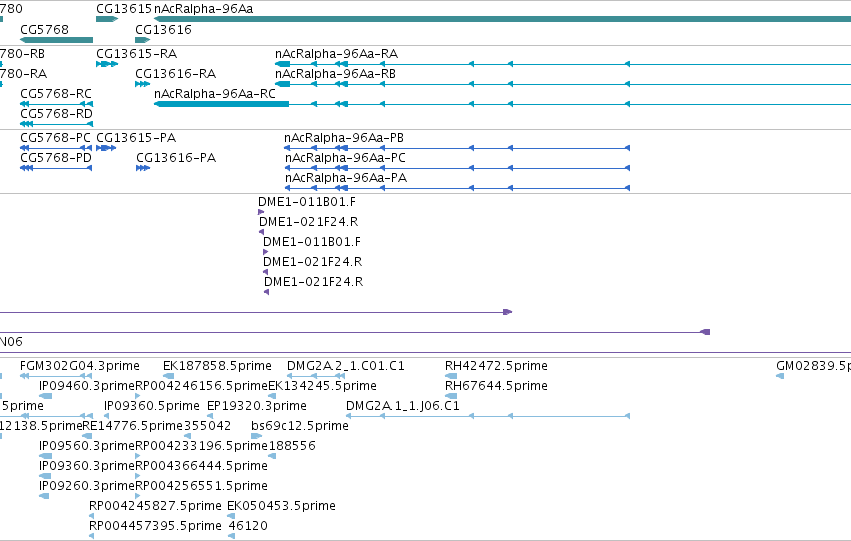This screenshot has height=541, width=851.
Task: Open EST IP09360.3prime
Action: click(x=87, y=466)
